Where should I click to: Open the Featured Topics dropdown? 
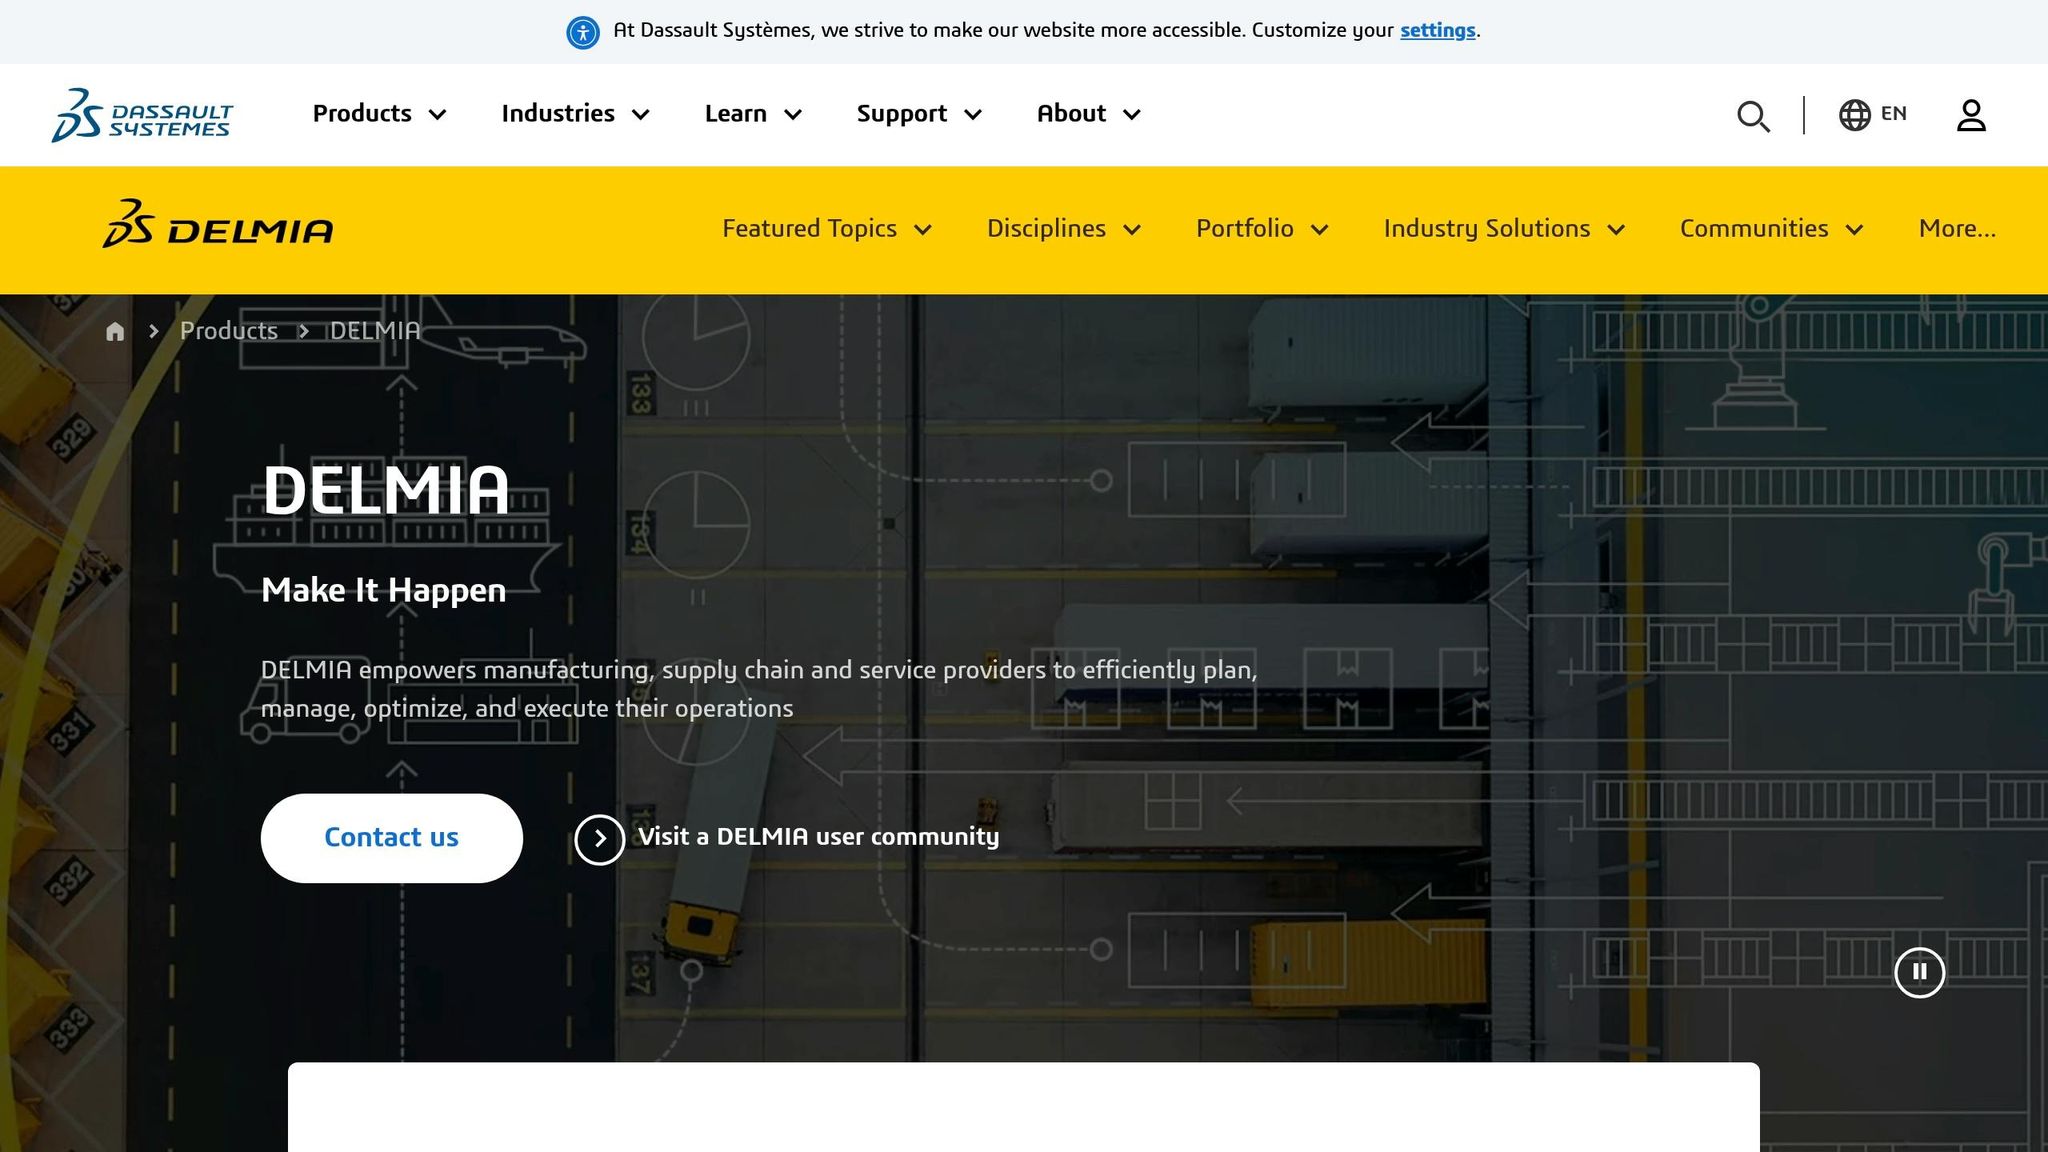[827, 229]
